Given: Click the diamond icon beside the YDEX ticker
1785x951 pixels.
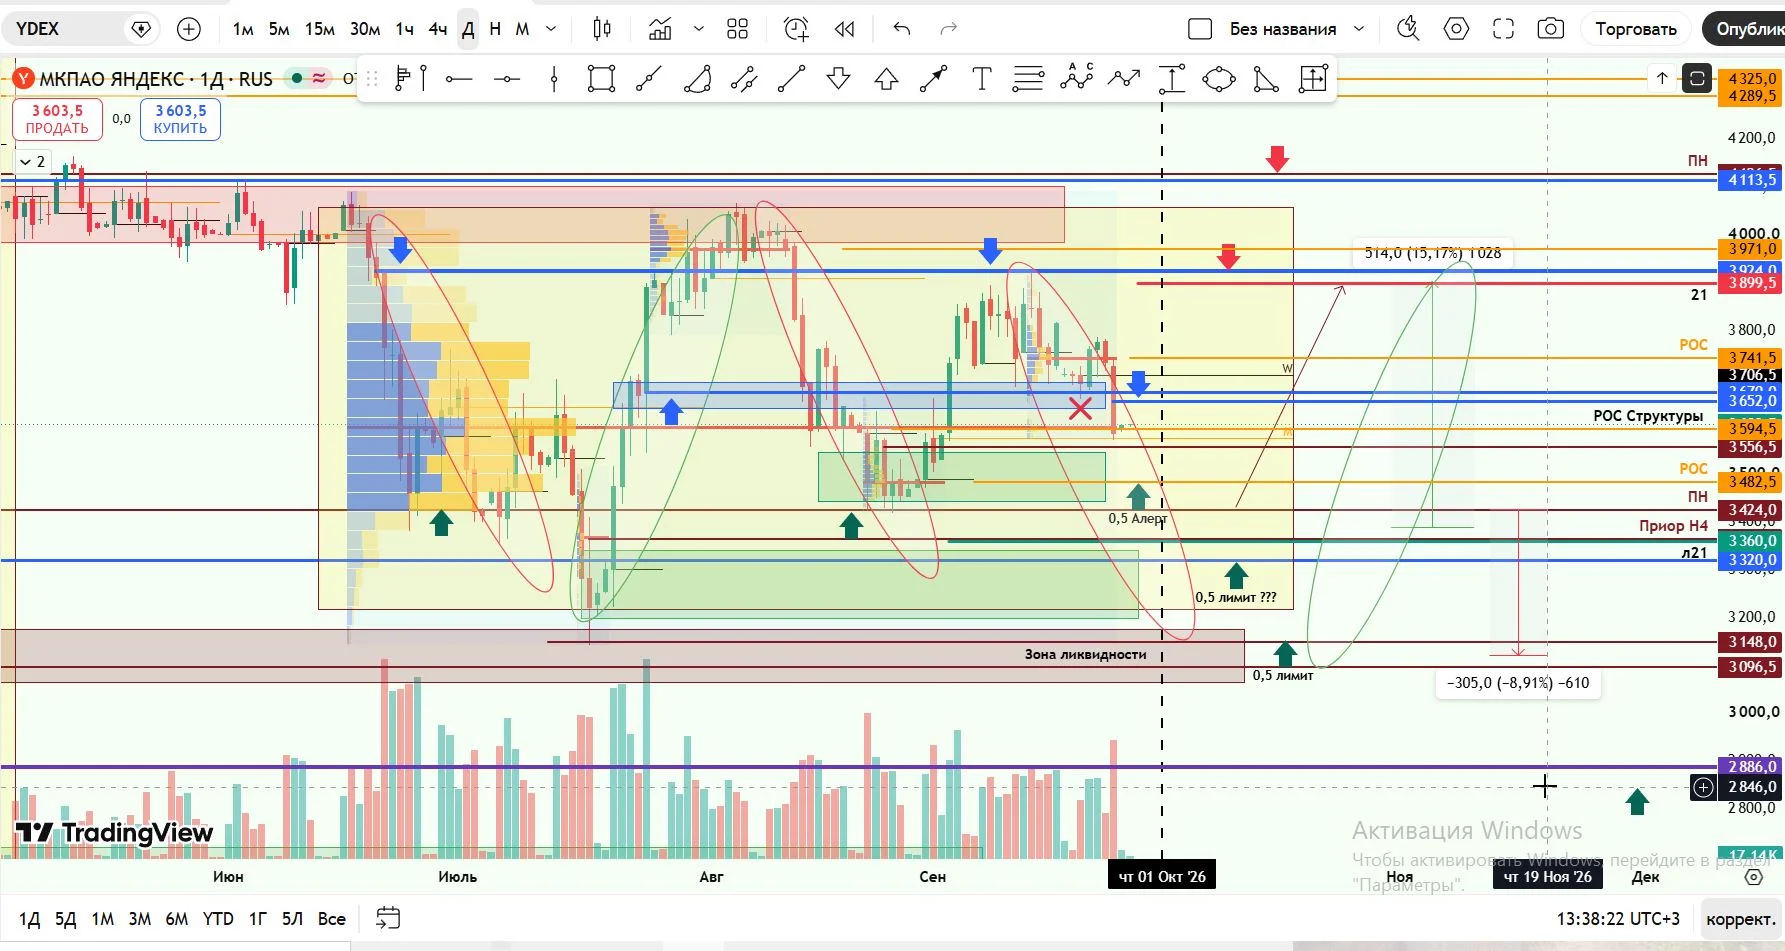Looking at the screenshot, I should click(142, 29).
